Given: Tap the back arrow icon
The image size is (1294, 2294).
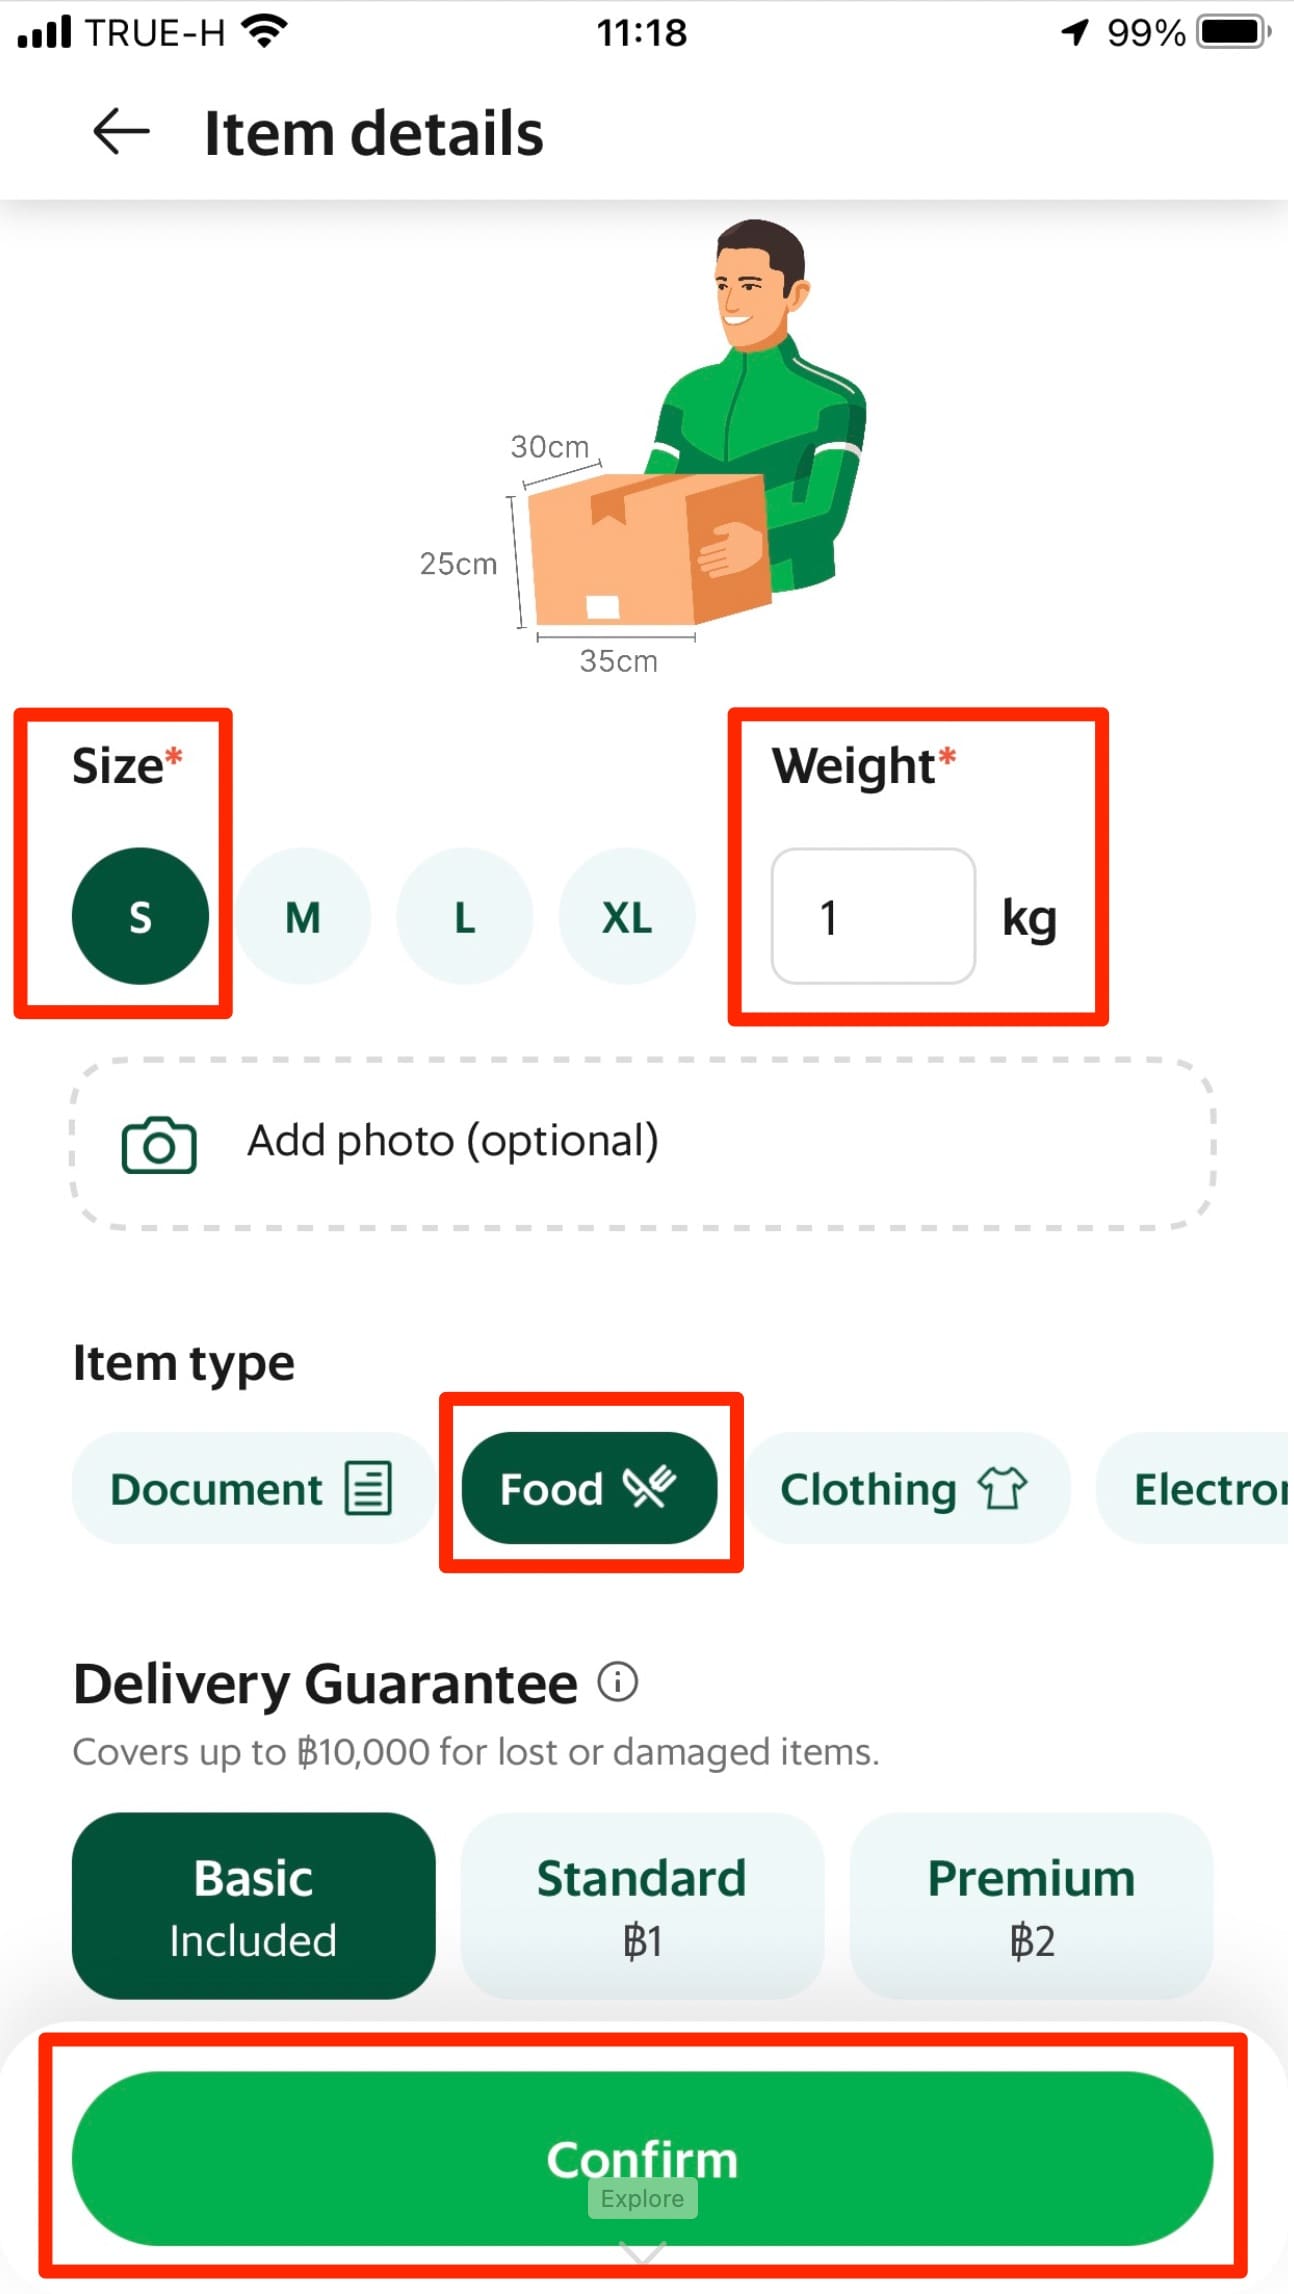Looking at the screenshot, I should 121,132.
